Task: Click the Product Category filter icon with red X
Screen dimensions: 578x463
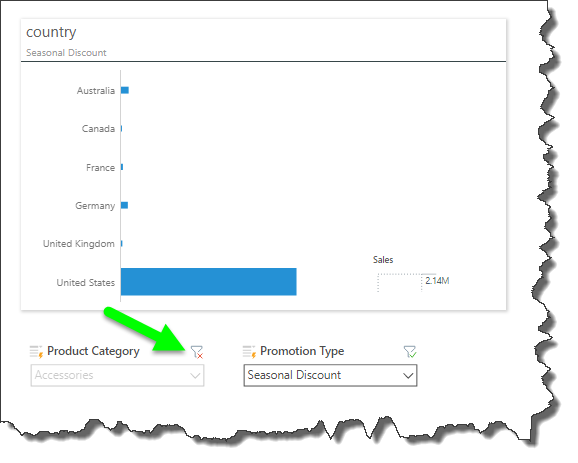Action: pos(197,352)
